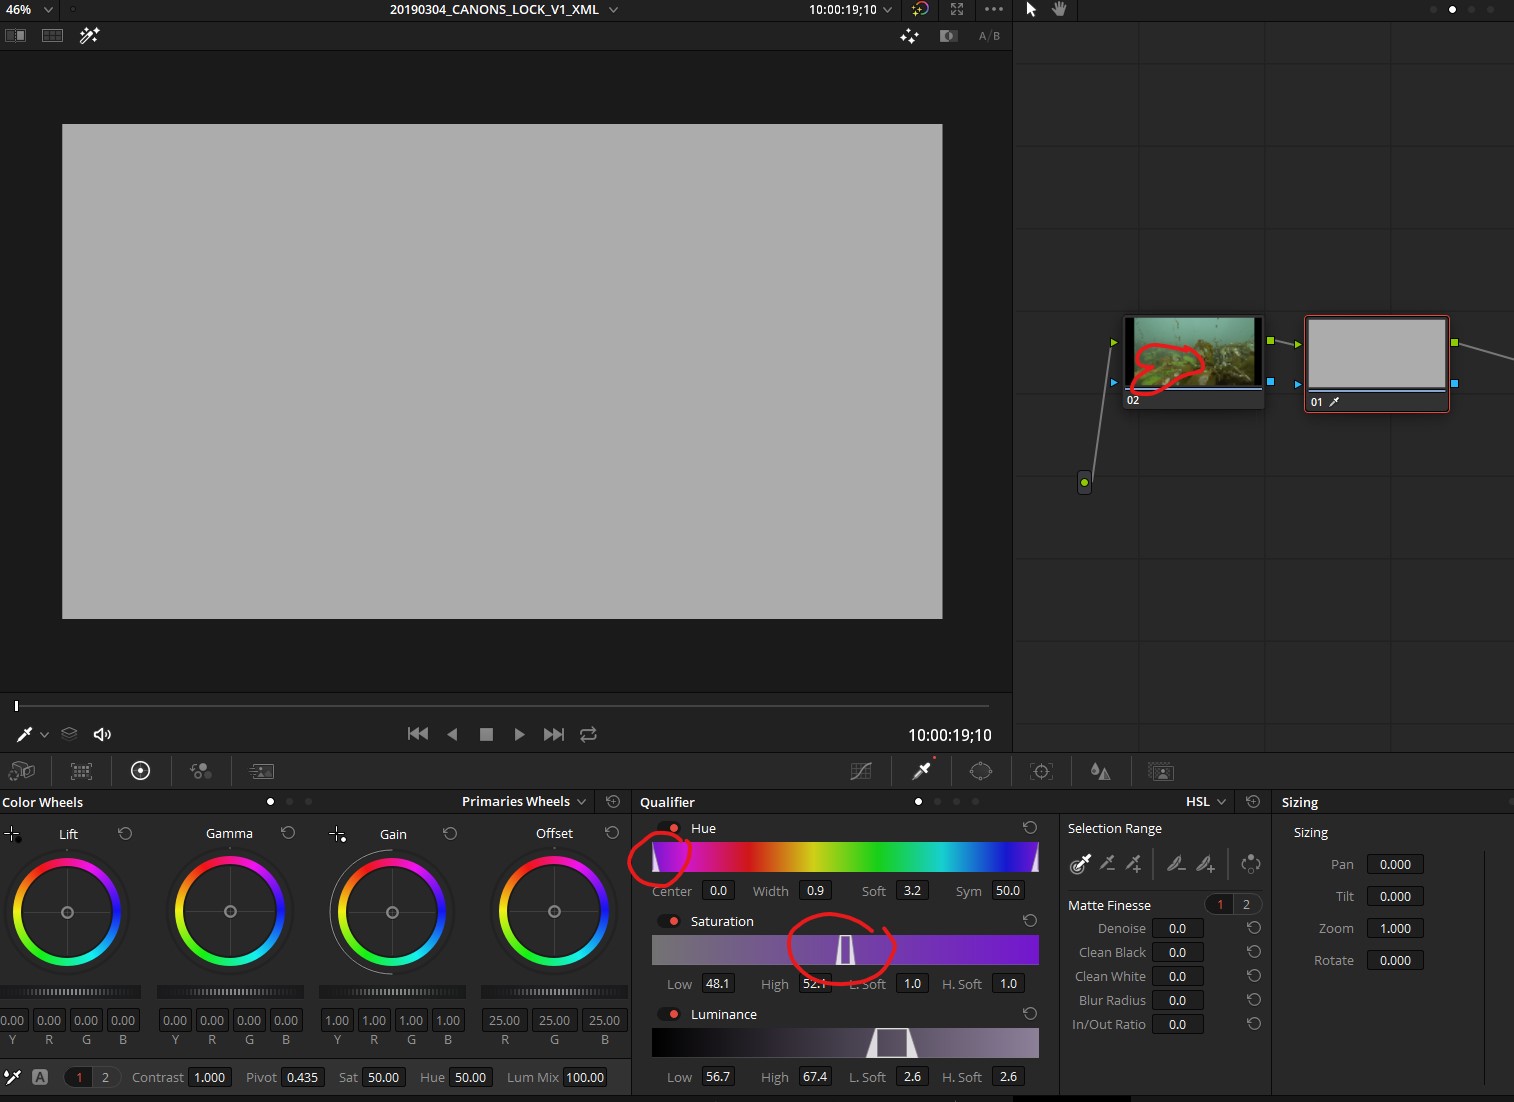1514x1102 pixels.
Task: Open the Color Match palette
Action: point(81,771)
